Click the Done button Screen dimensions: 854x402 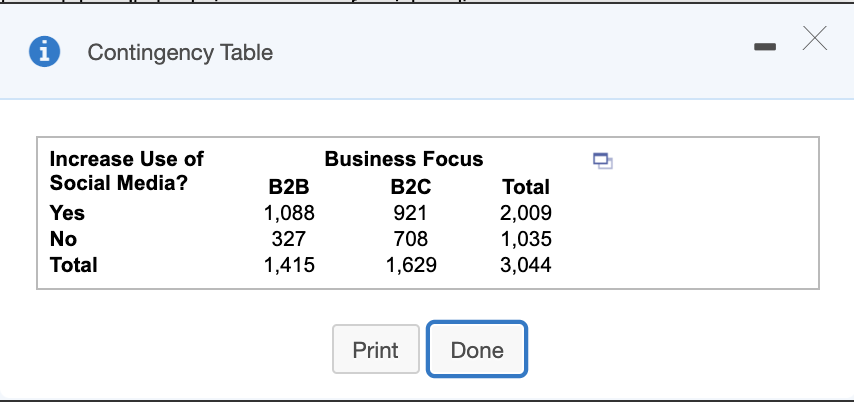[x=477, y=350]
